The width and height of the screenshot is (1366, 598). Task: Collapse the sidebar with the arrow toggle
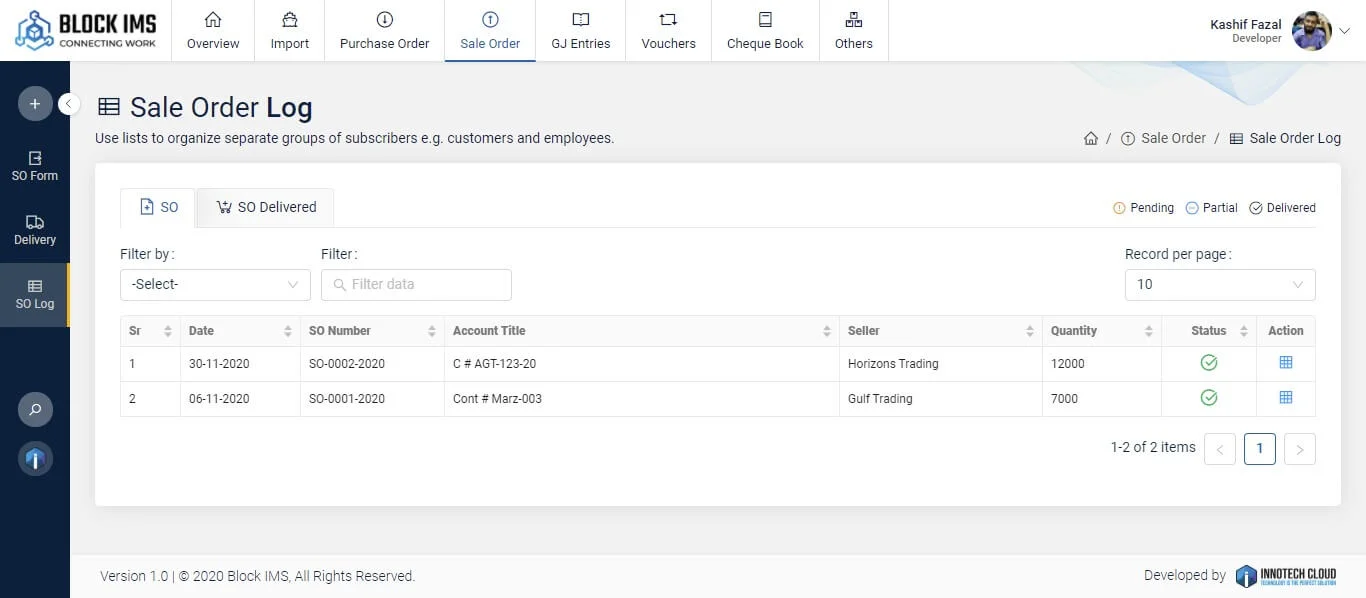pos(69,104)
